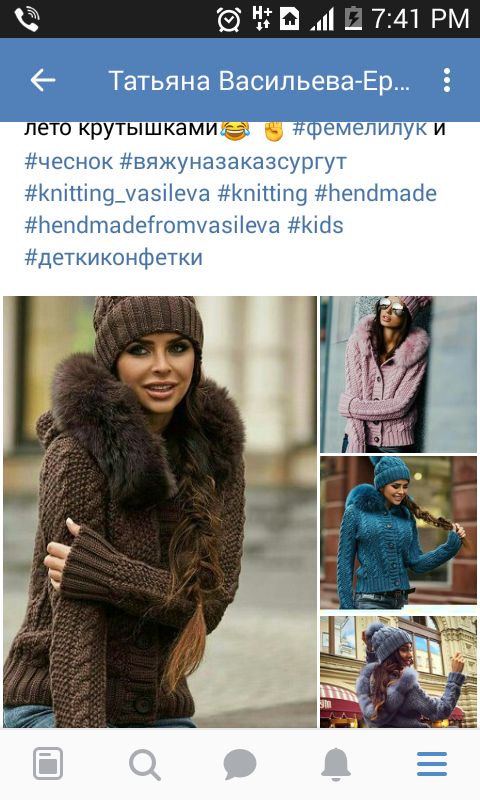This screenshot has width=480, height=800.
Task: Tap the phone call status icon
Action: [x=27, y=19]
